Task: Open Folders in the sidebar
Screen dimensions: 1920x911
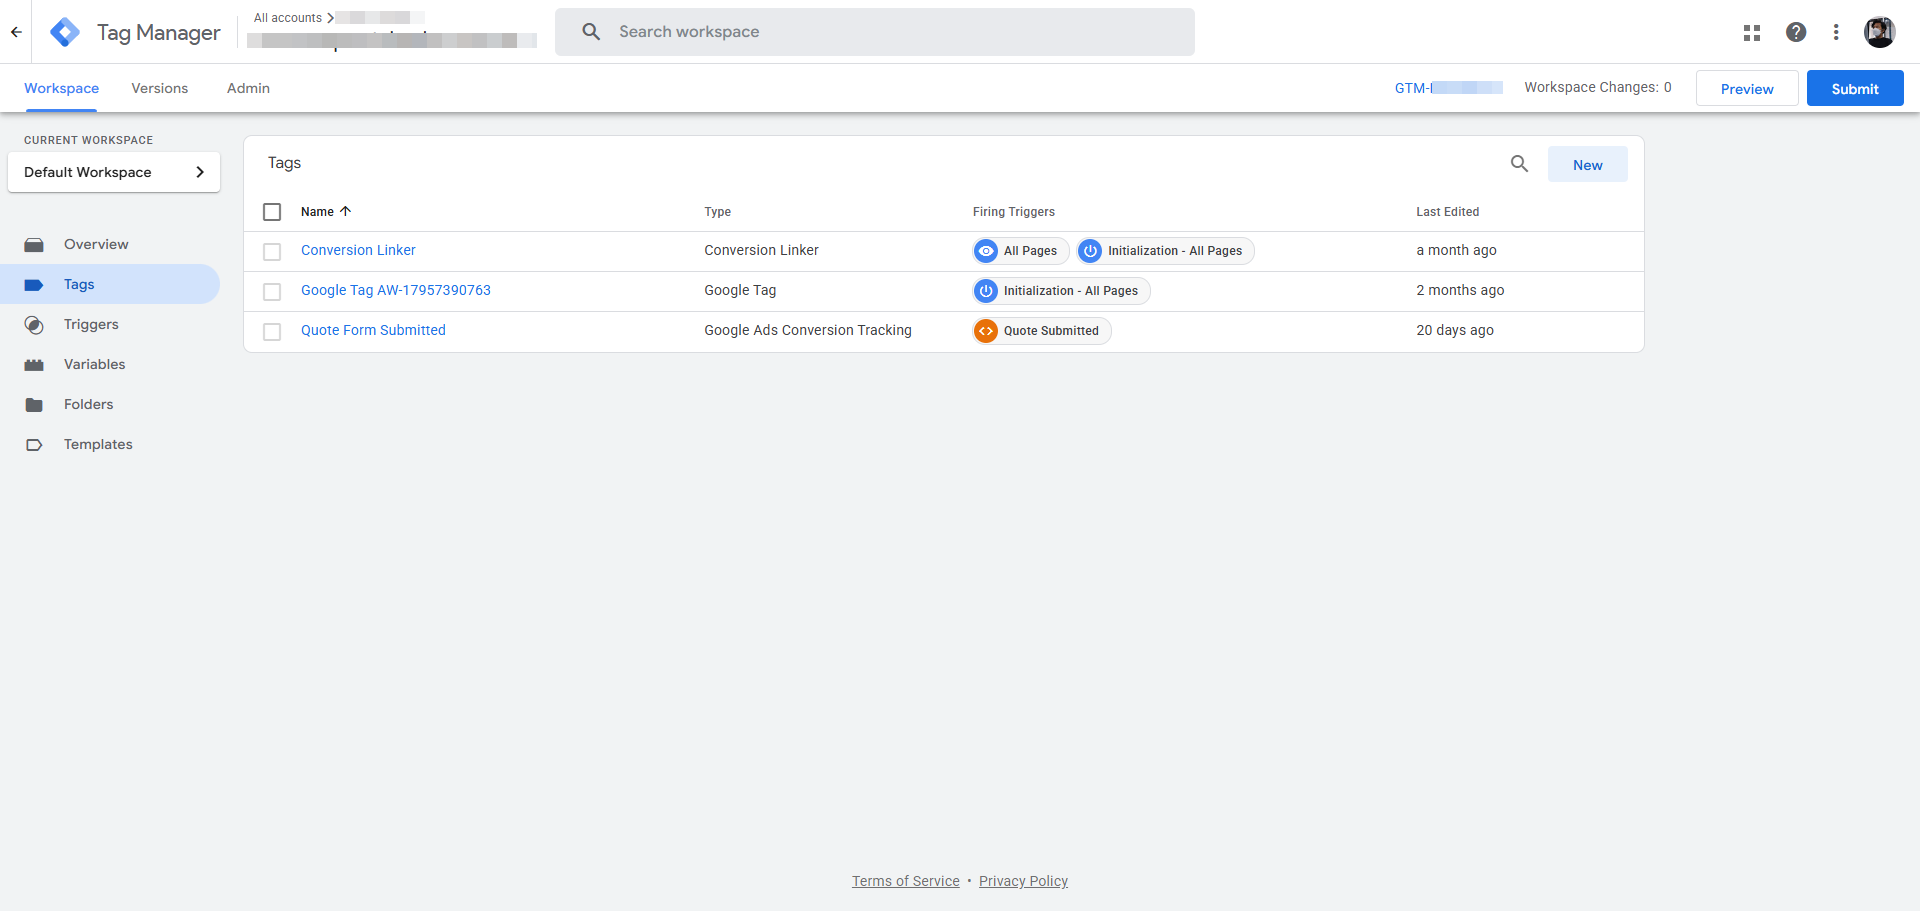Action: tap(110, 404)
